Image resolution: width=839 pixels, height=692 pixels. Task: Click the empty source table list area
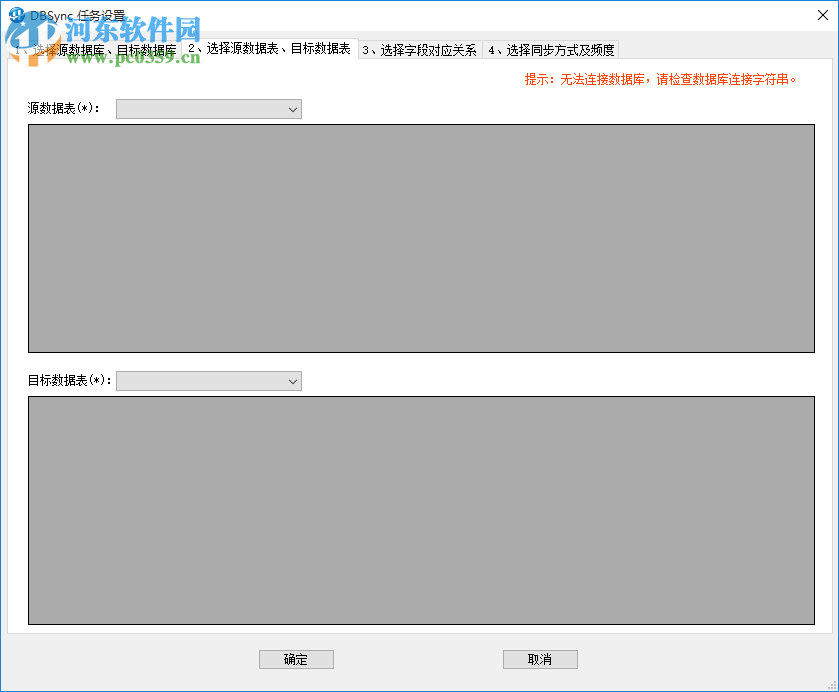tap(421, 238)
